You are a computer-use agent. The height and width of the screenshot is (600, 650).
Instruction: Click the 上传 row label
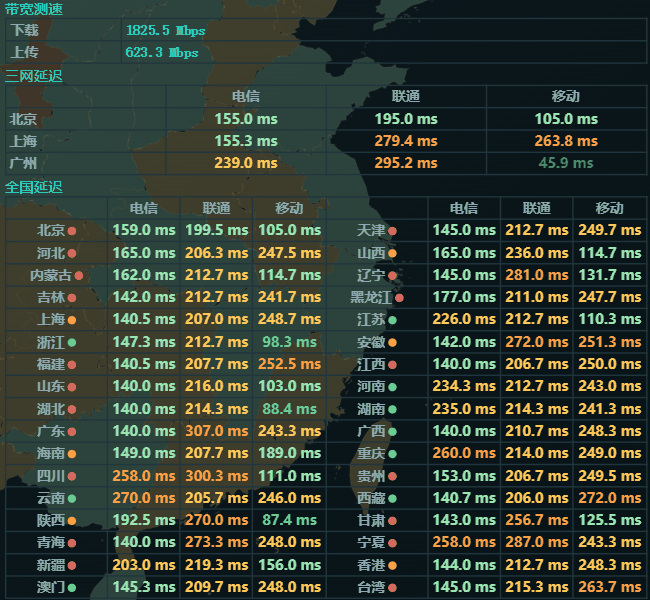click(24, 52)
